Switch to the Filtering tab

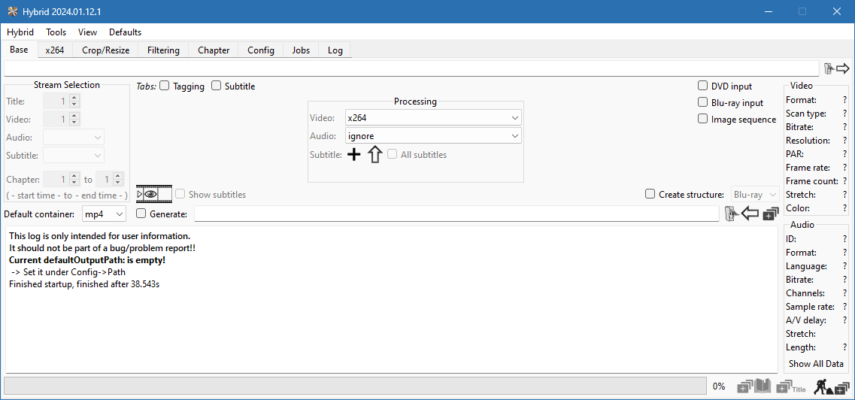click(163, 50)
